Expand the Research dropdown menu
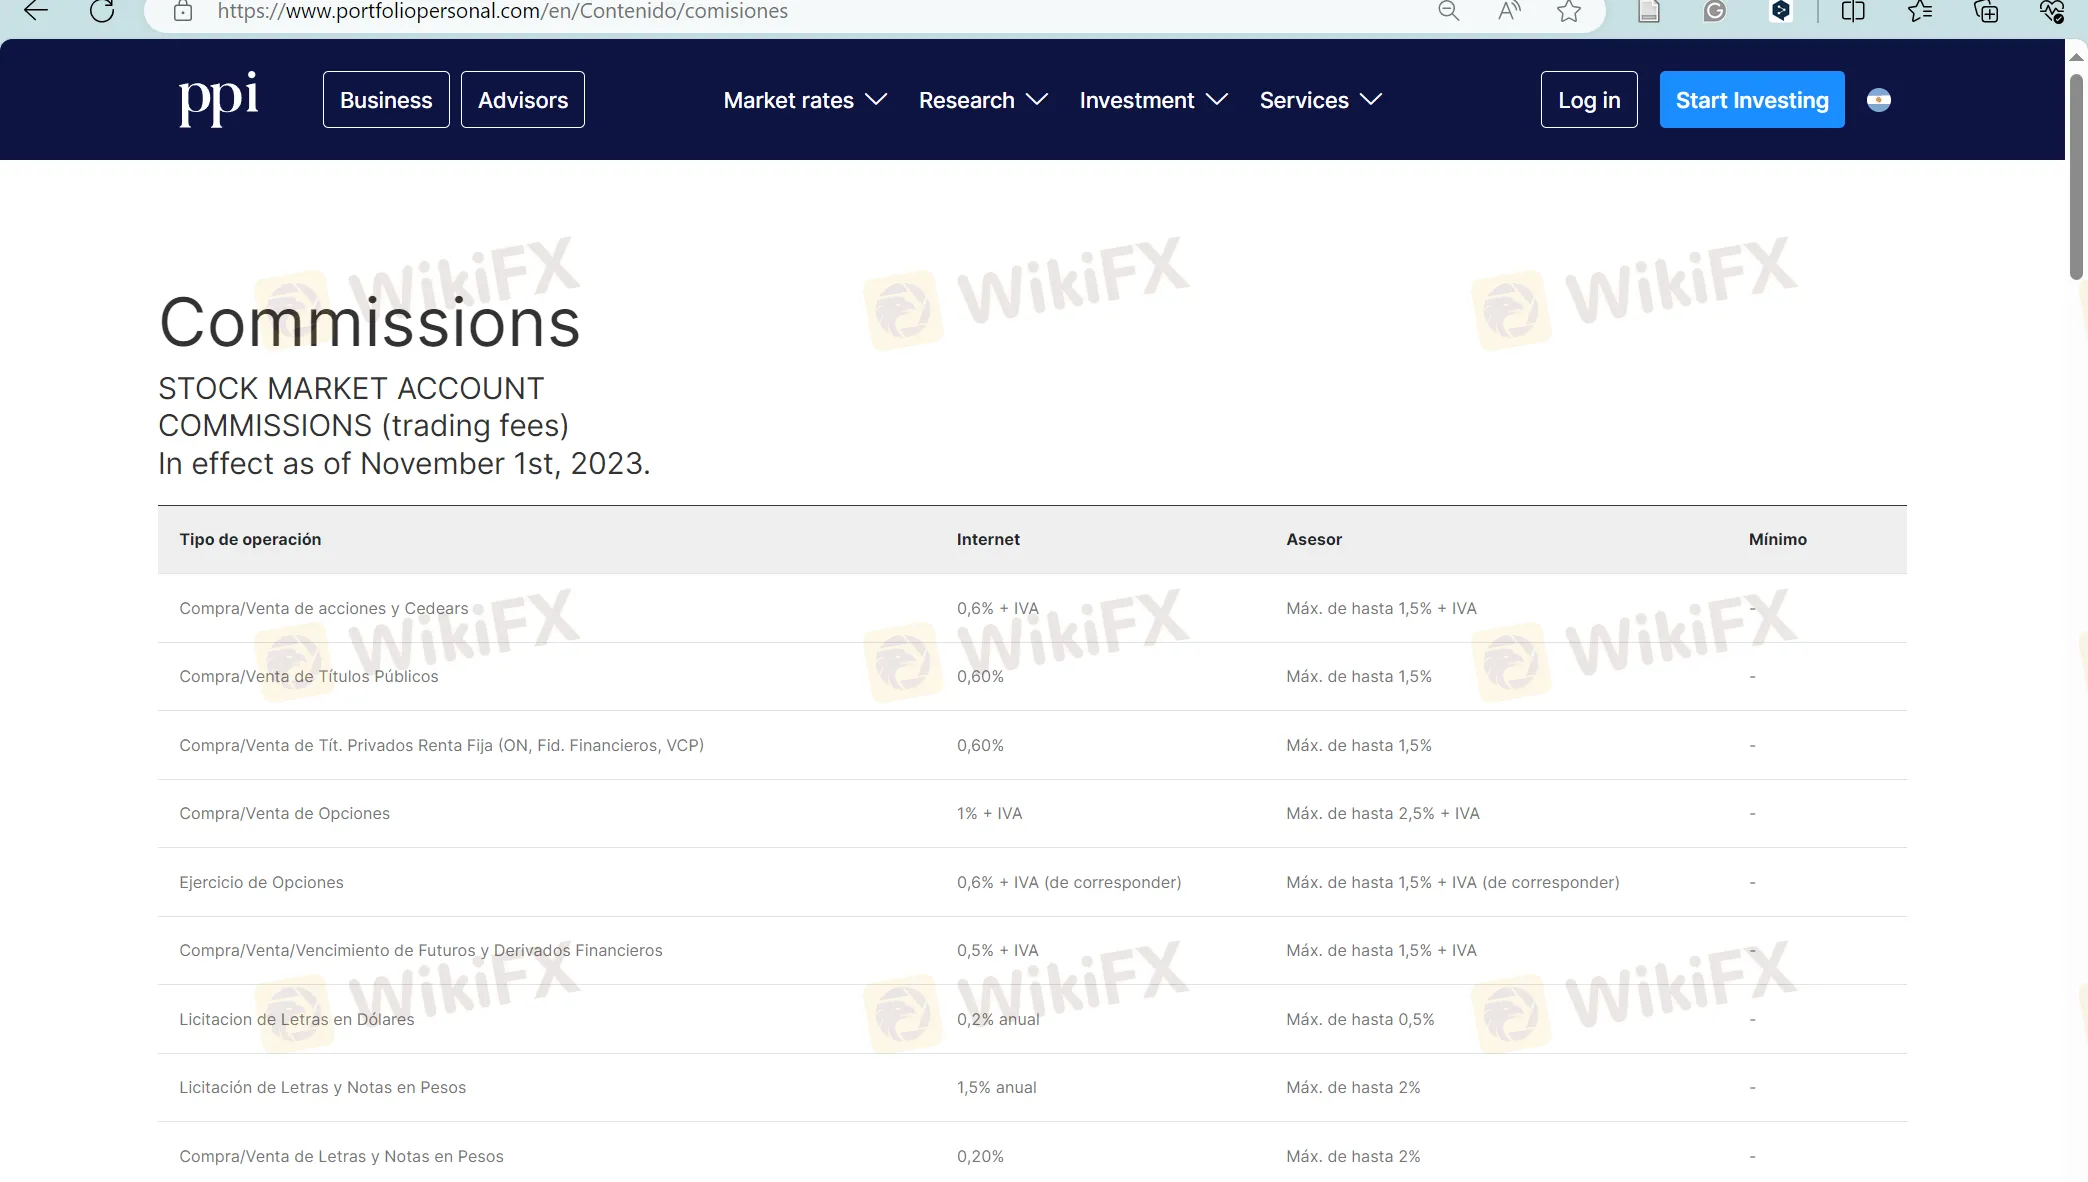Screen dimensions: 2088x1182 983,100
